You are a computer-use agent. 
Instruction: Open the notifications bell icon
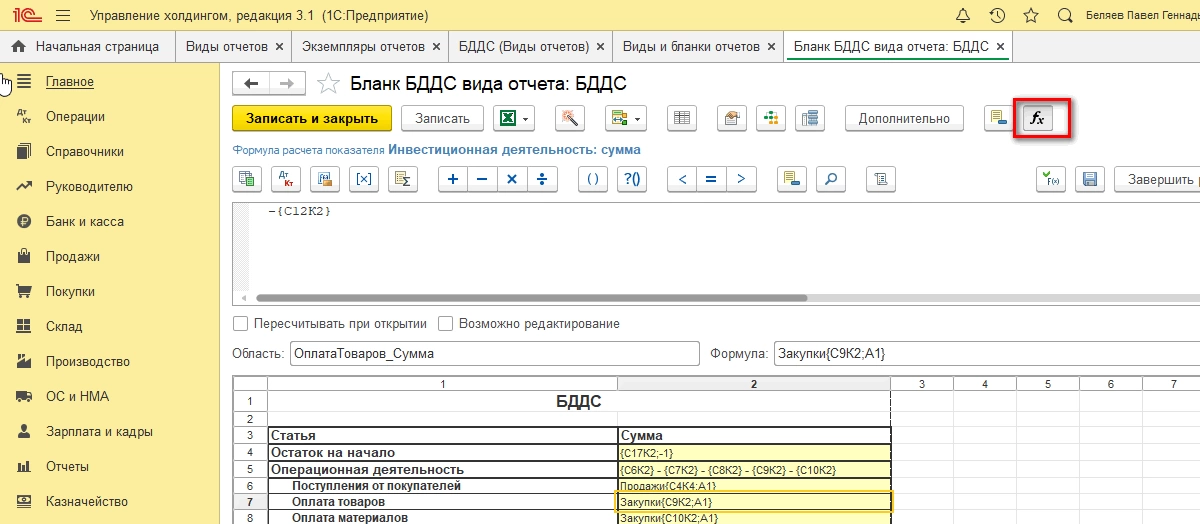click(963, 16)
